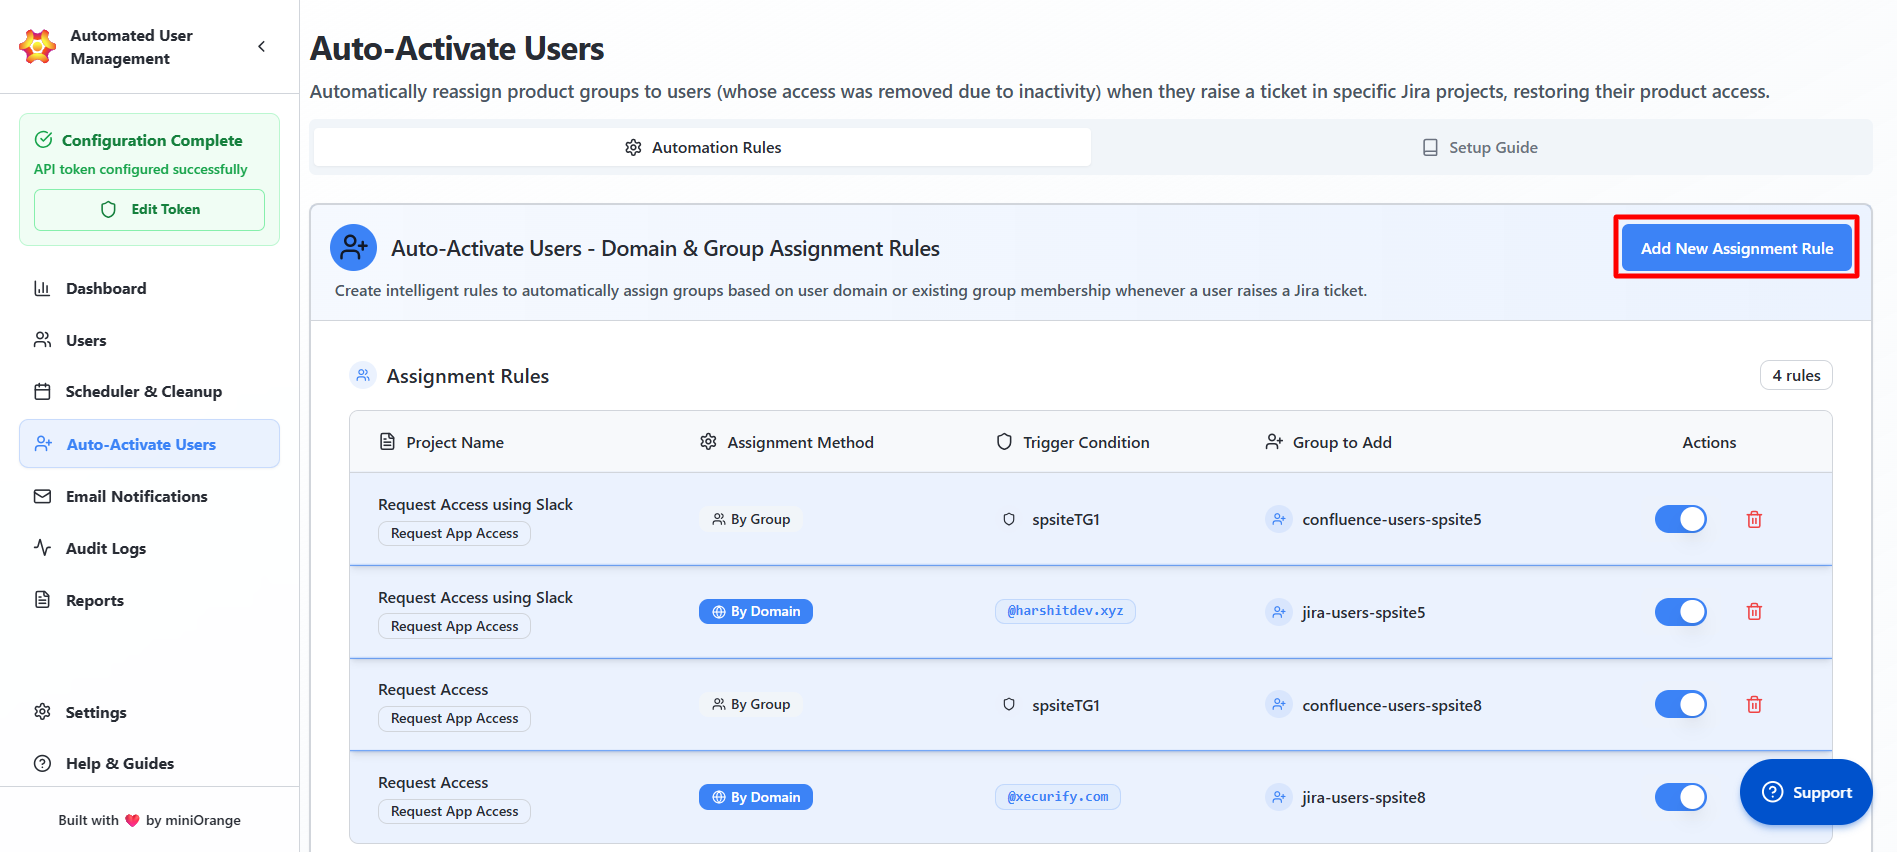Open the Dashboard menu item

click(150, 289)
